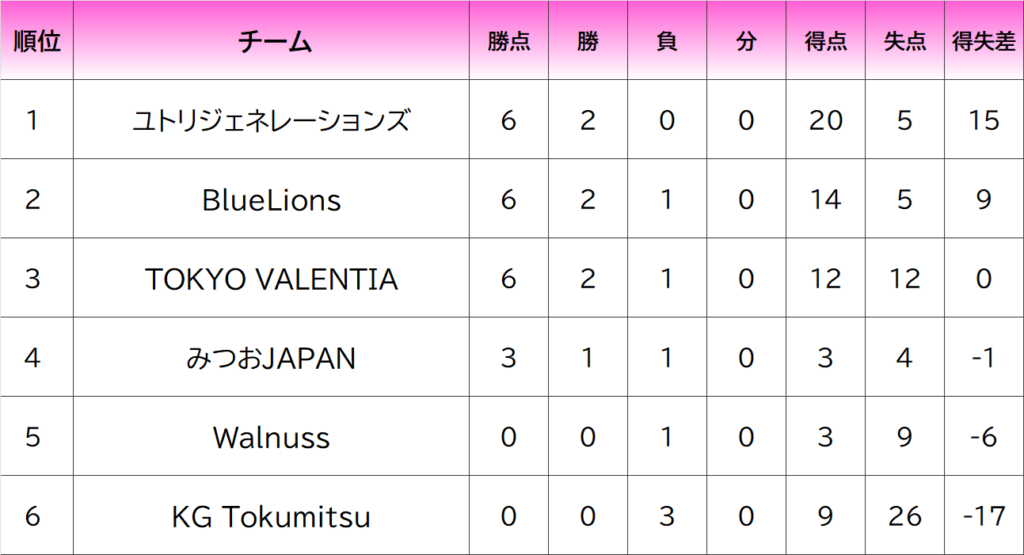Select the 得失差 column header
Screen dimensions: 1024x555
(x=984, y=40)
